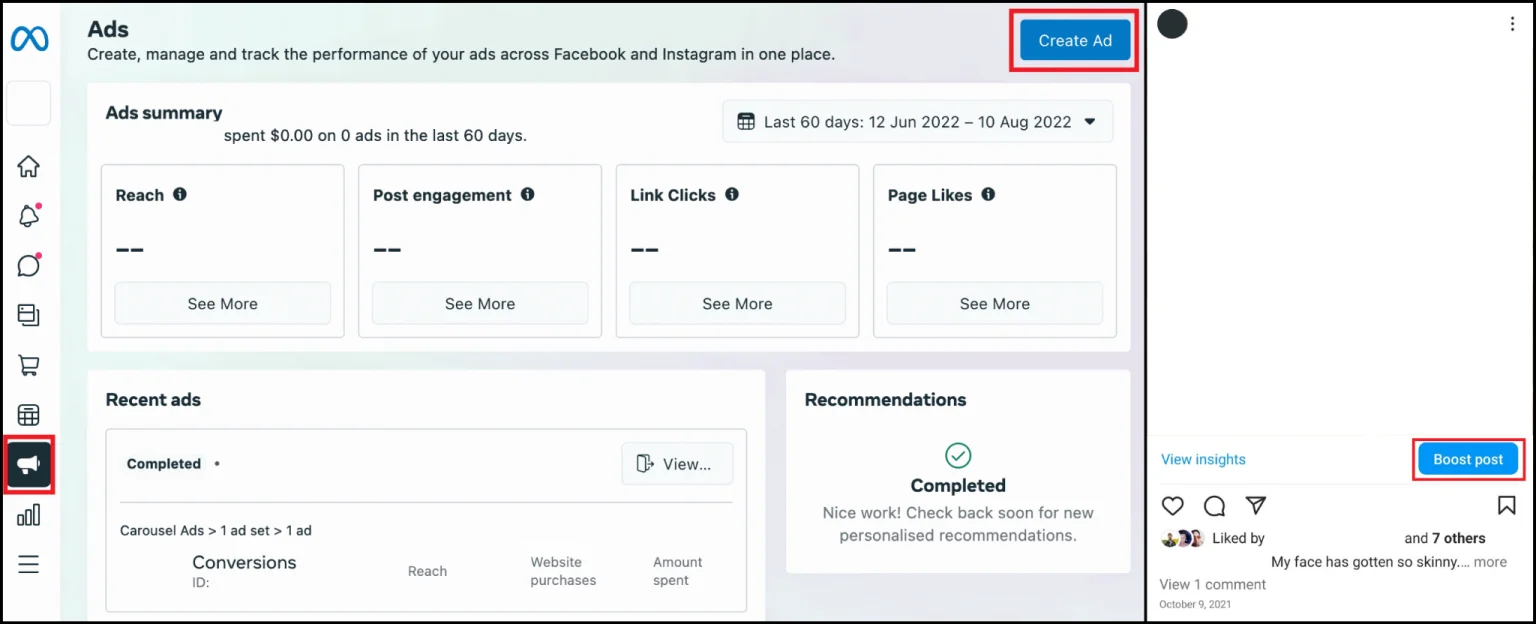Image resolution: width=1536 pixels, height=624 pixels.
Task: Select the Ads megaphone icon
Action: click(29, 465)
